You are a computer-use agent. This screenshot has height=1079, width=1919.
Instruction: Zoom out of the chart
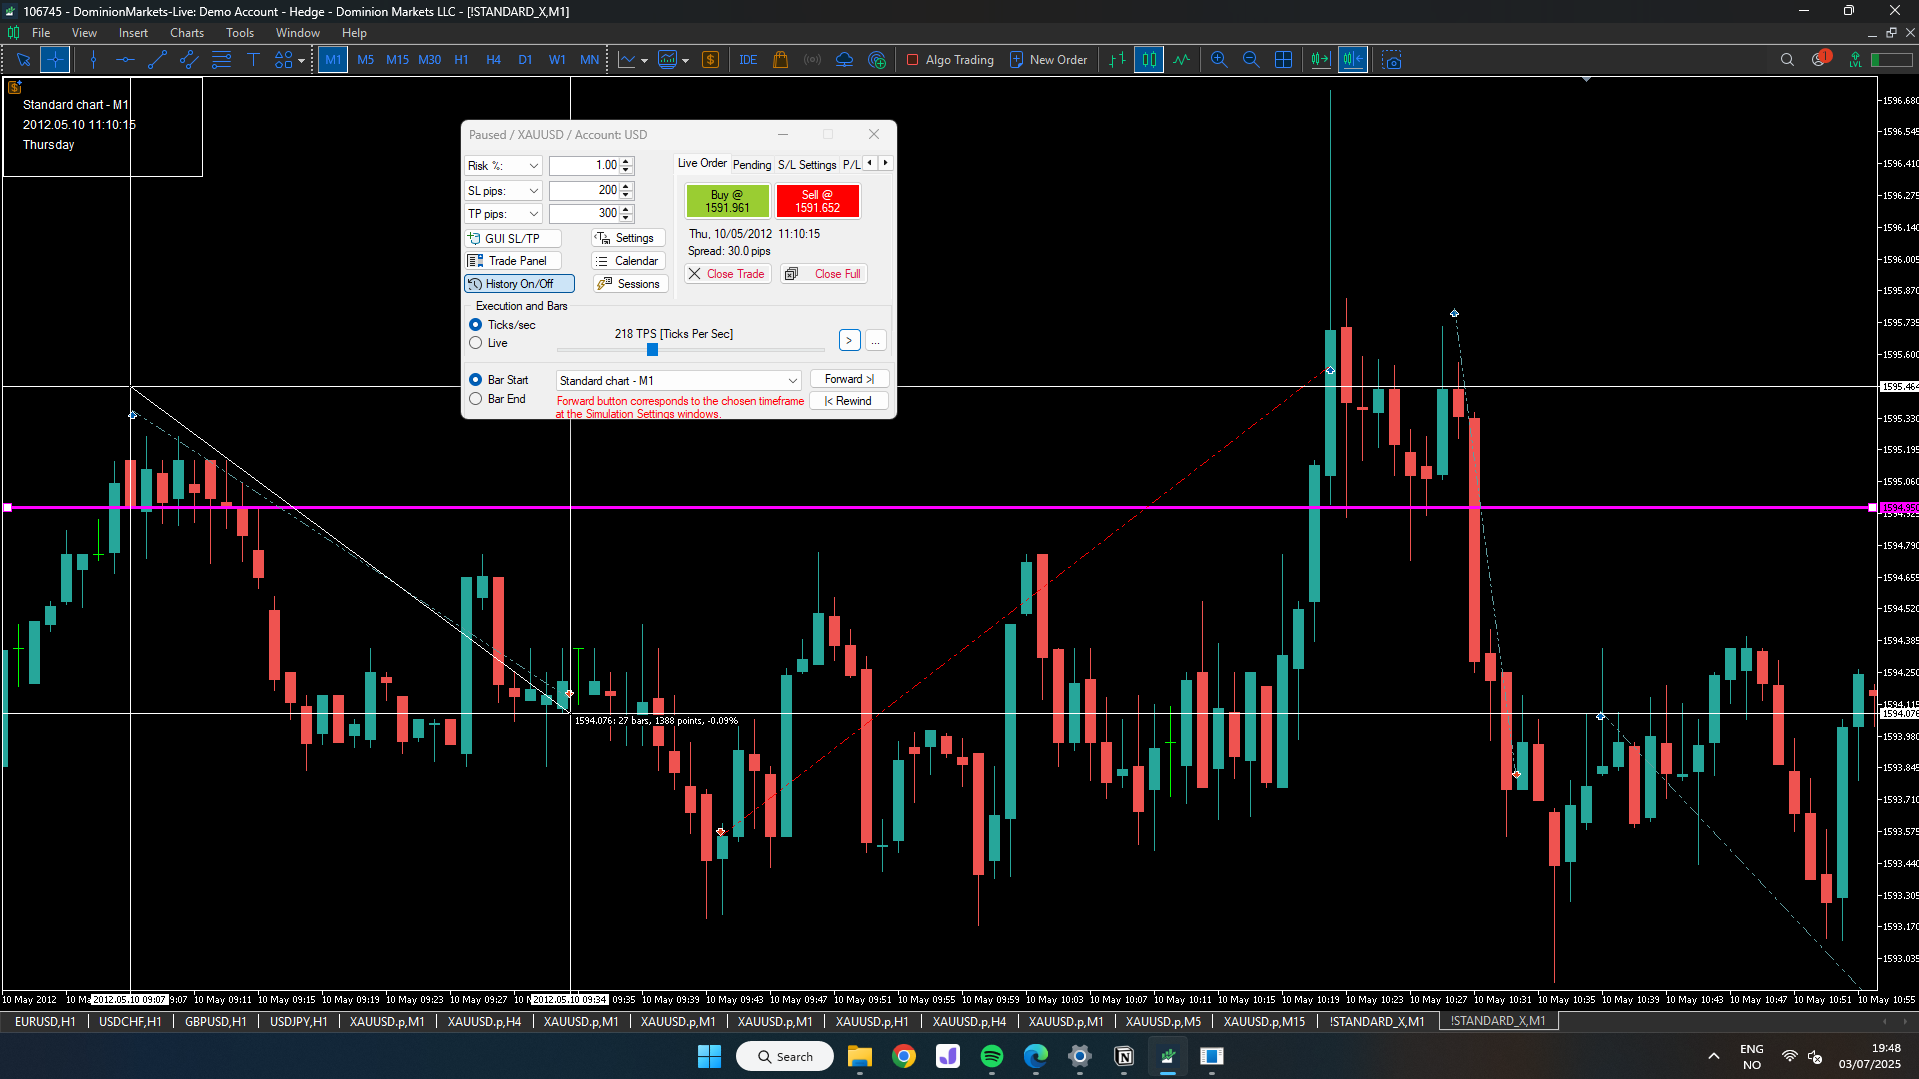[1251, 60]
